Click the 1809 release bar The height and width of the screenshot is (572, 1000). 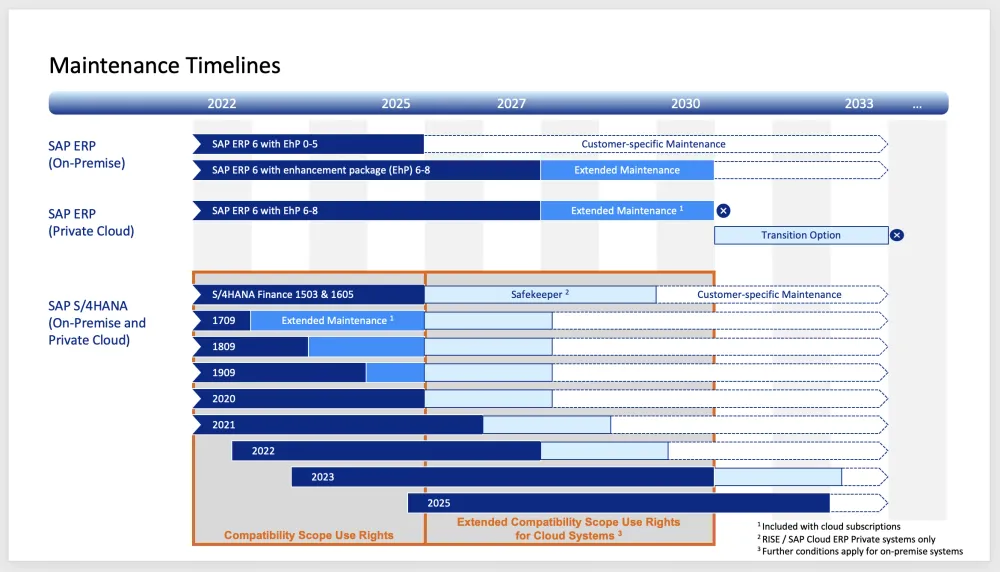click(x=250, y=347)
